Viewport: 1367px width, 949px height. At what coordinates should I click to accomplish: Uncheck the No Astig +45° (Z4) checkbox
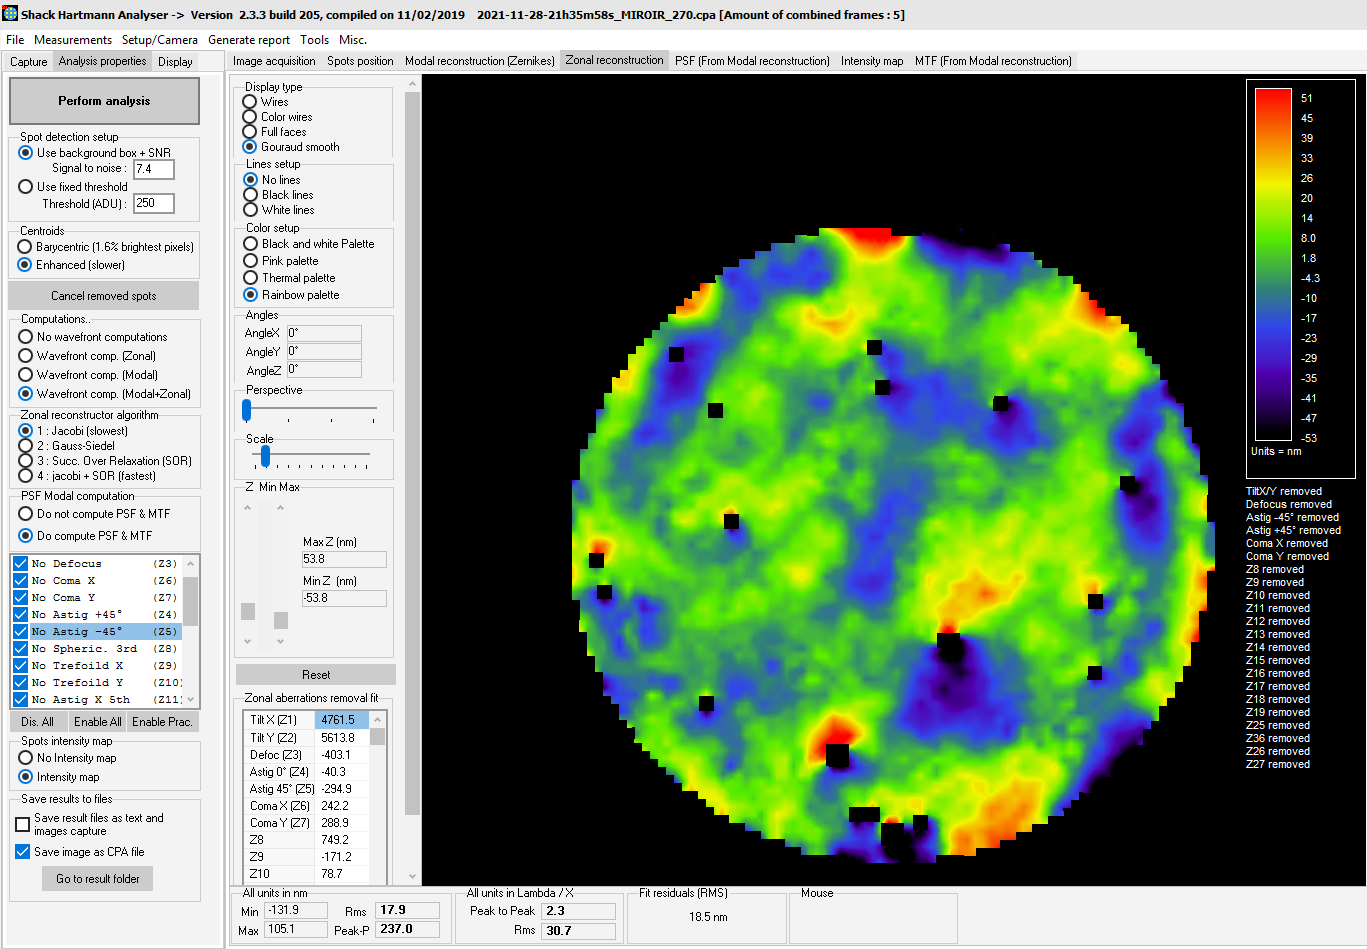click(x=20, y=615)
